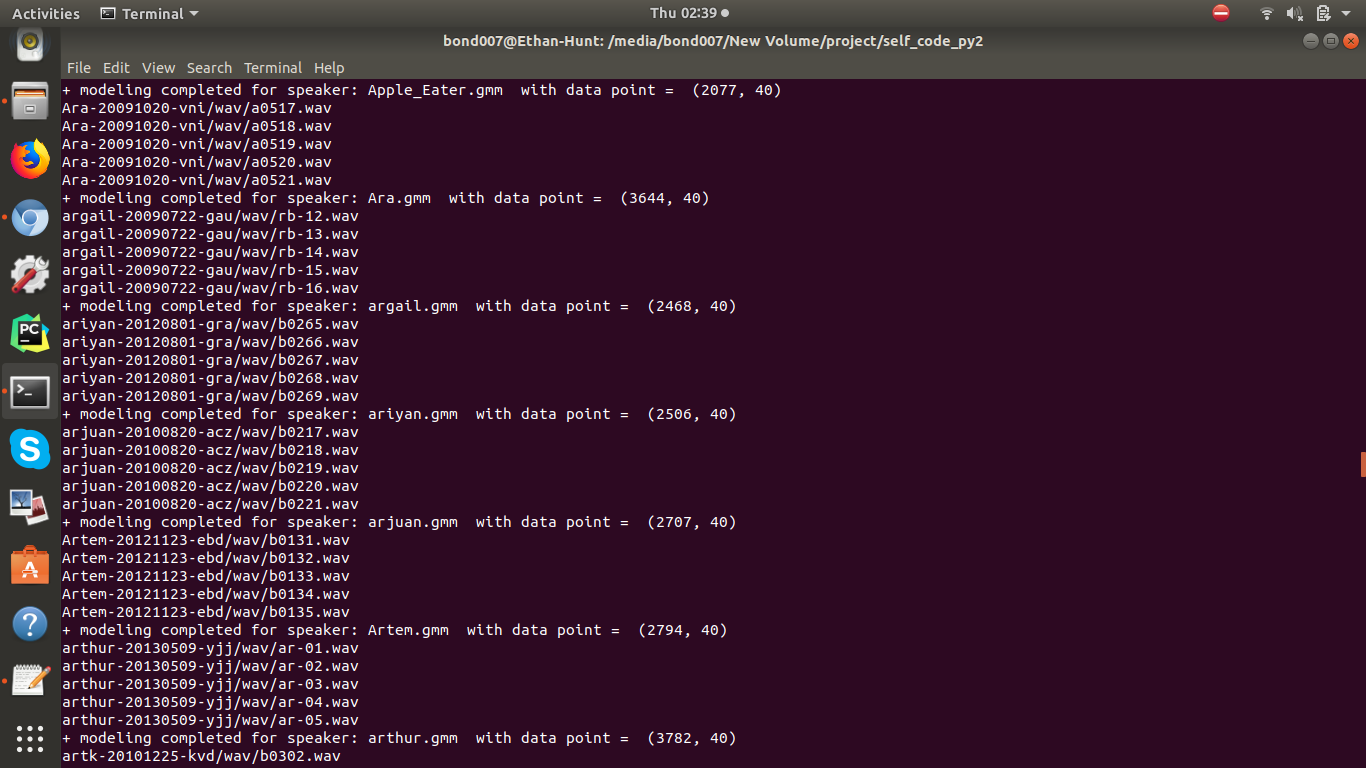Click the muted volume indicator
This screenshot has width=1366, height=768.
pos(1294,13)
